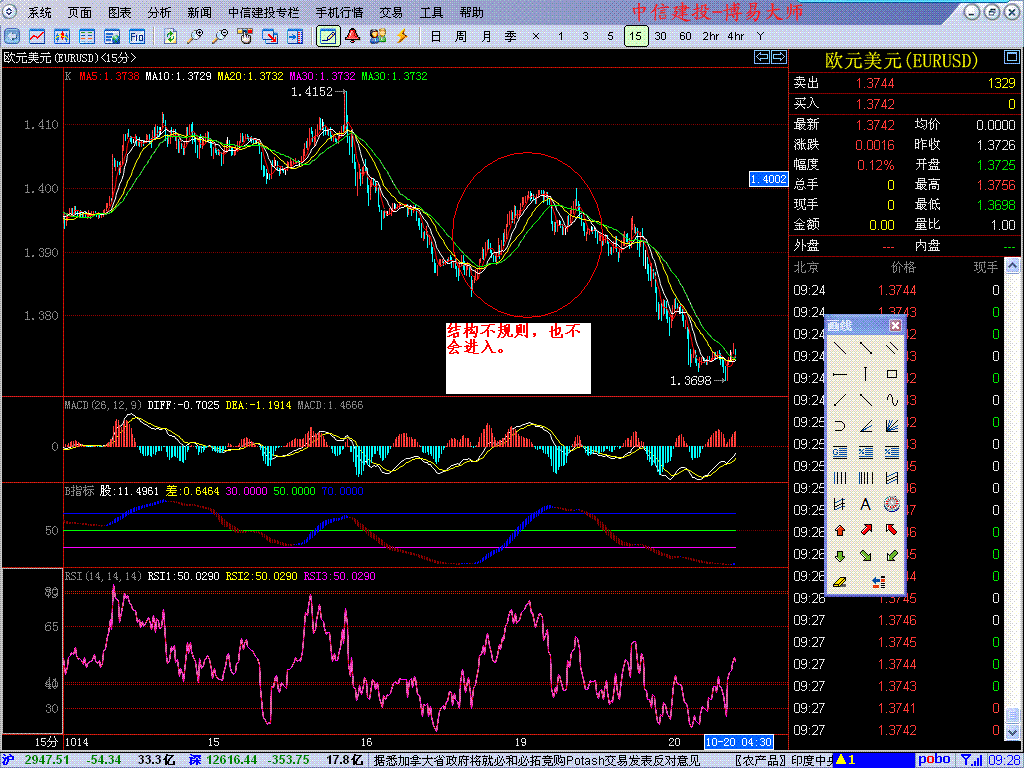The width and height of the screenshot is (1024, 768).
Task: Click the left arrow at chart title corner
Action: click(x=762, y=57)
